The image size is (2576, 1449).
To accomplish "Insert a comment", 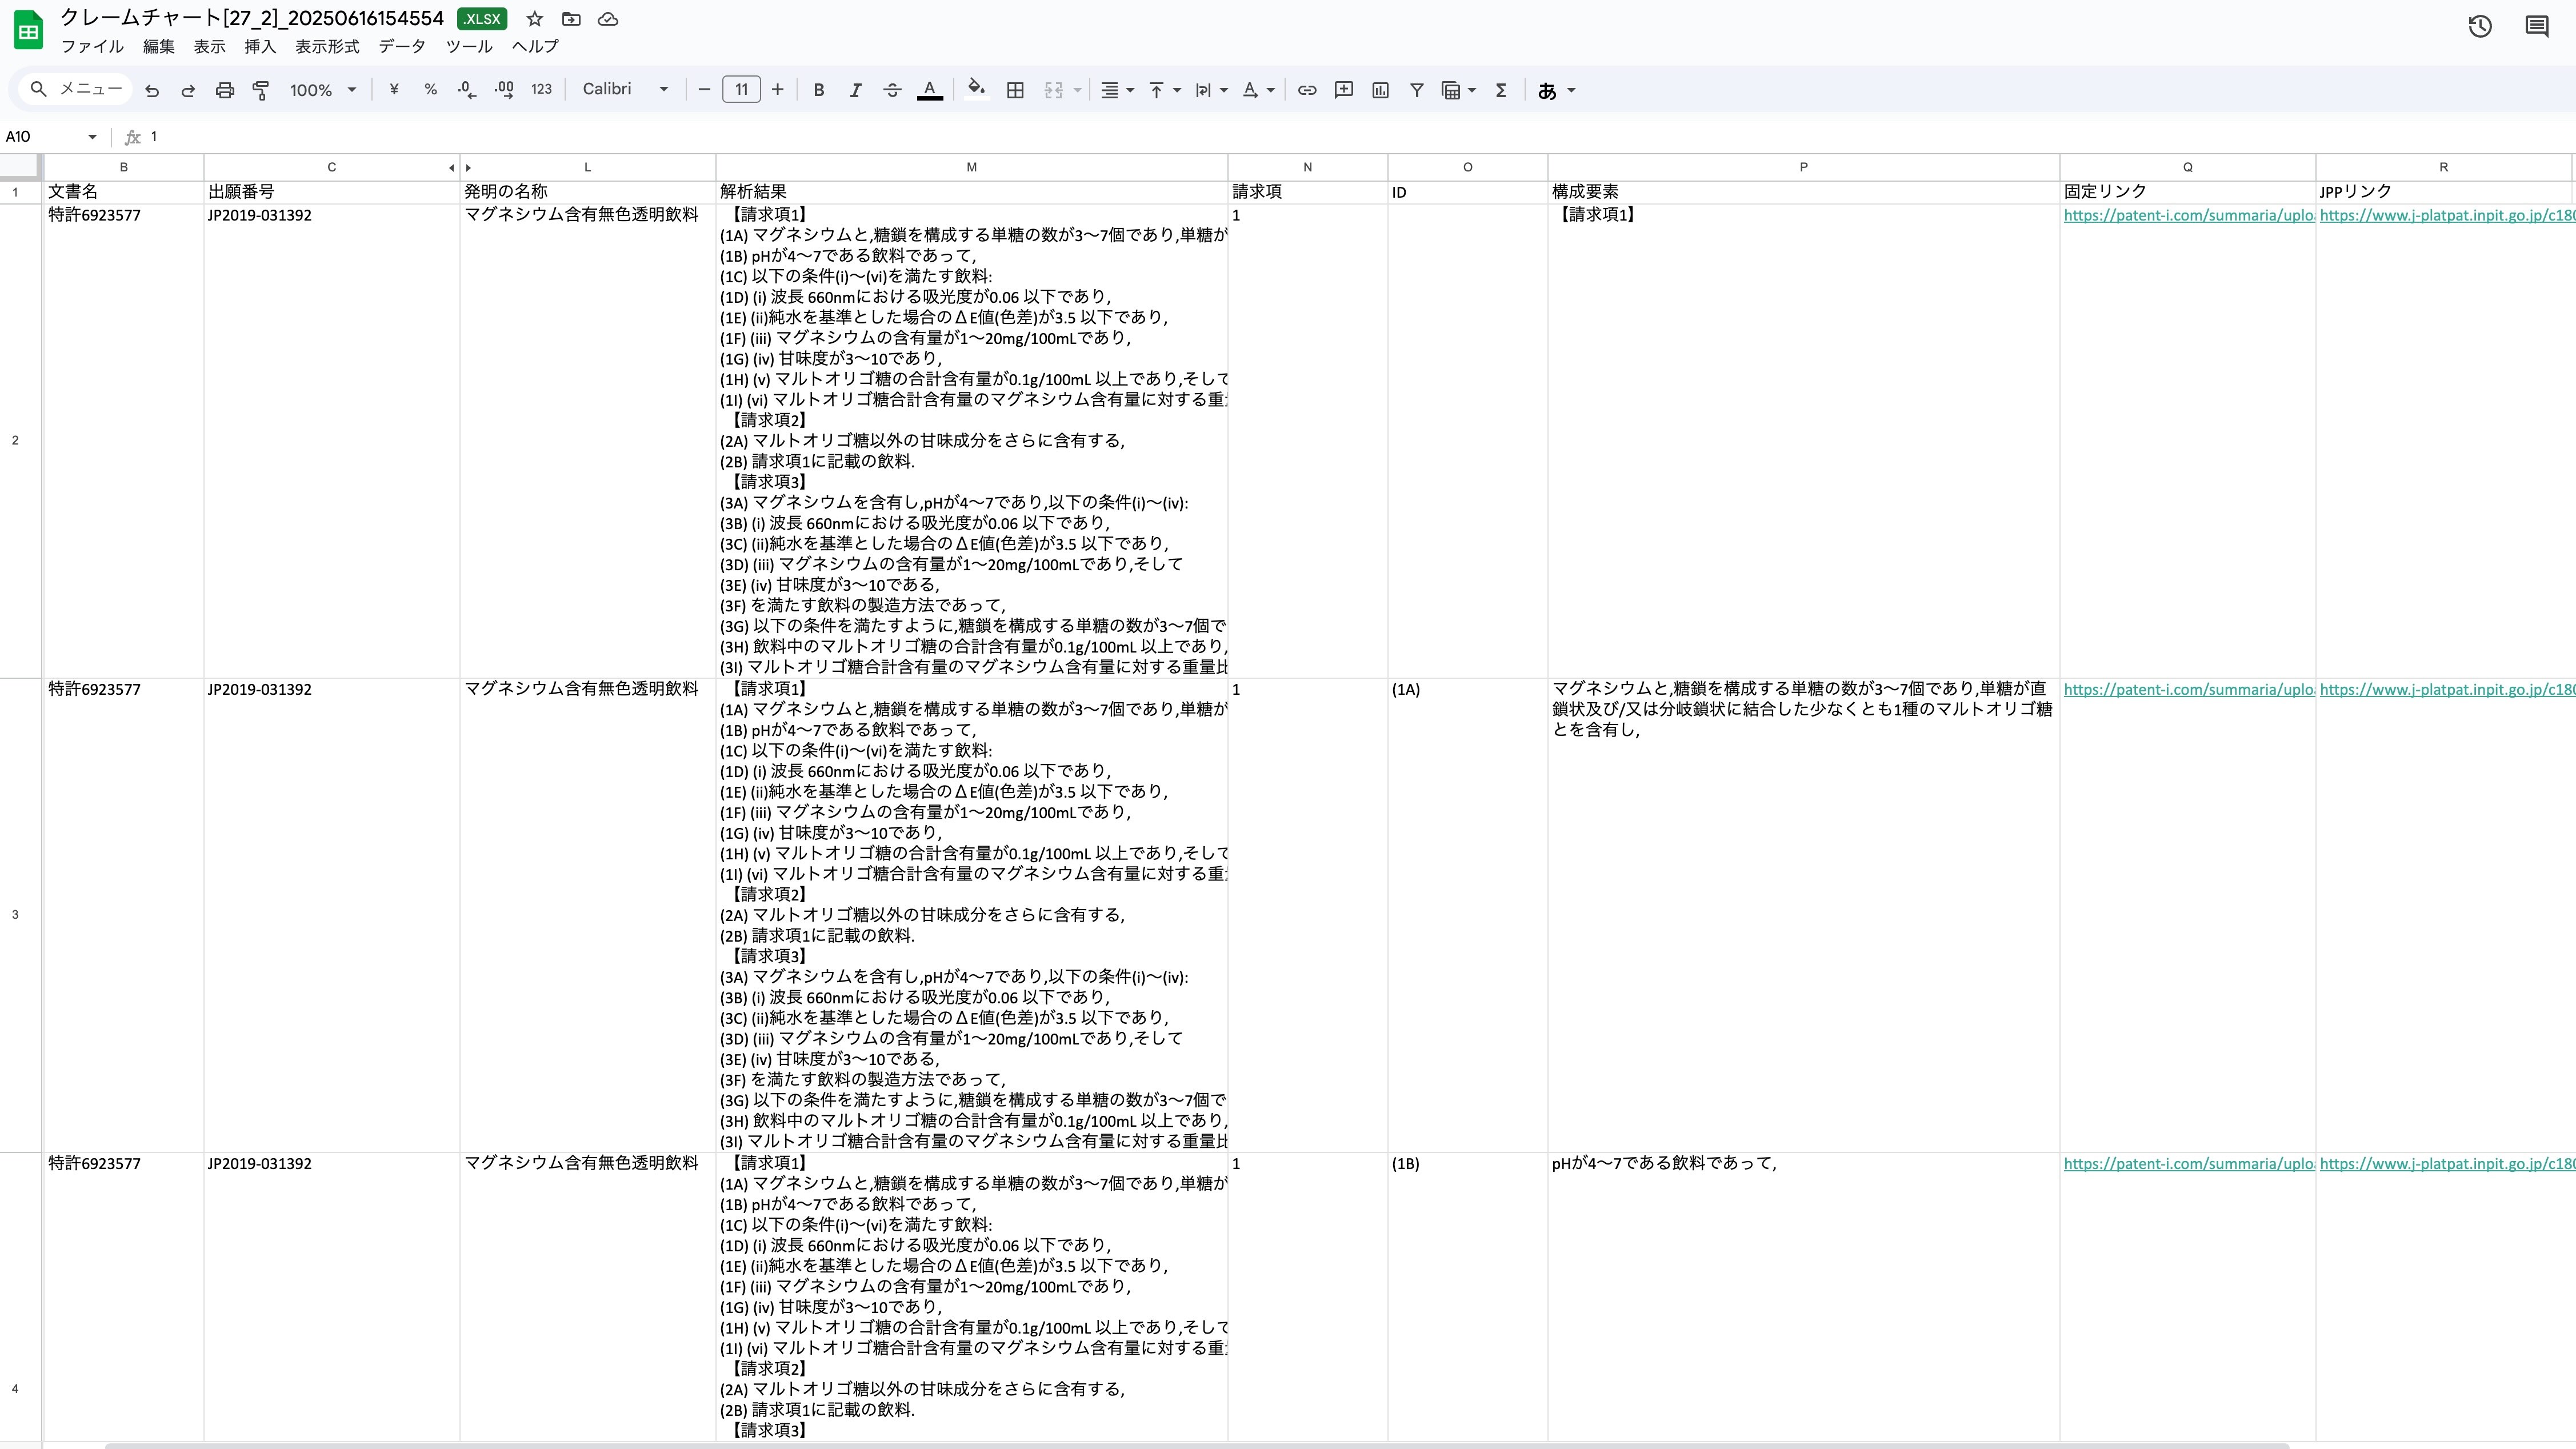I will tap(1344, 90).
